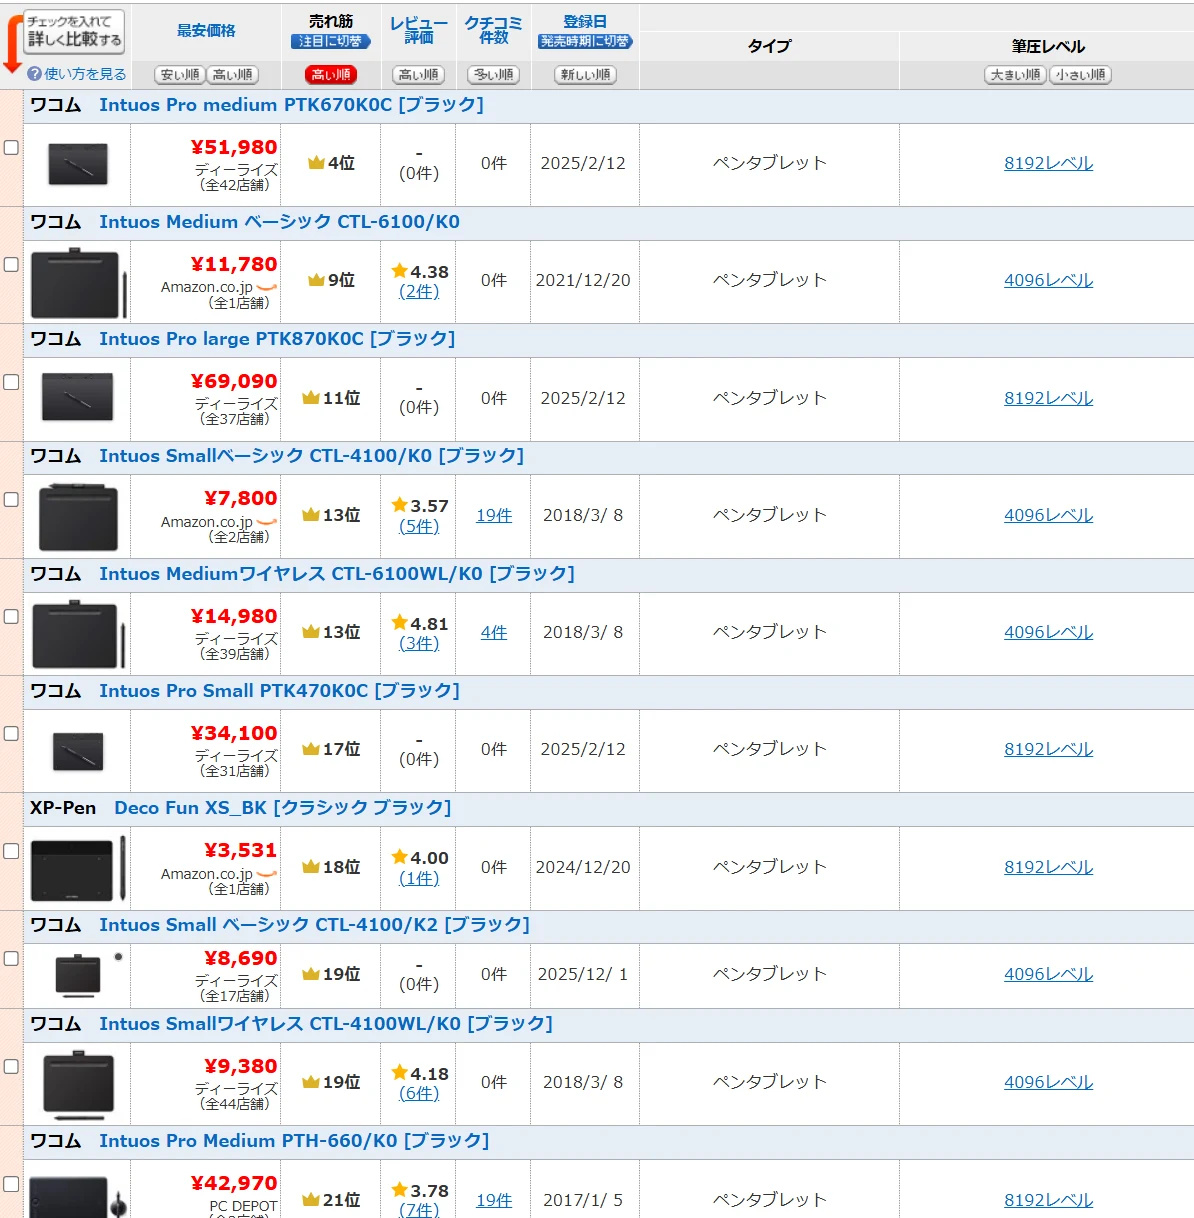The width and height of the screenshot is (1194, 1218).
Task: Open Intuos Pro Small PTK470K0C product link
Action: tap(279, 691)
